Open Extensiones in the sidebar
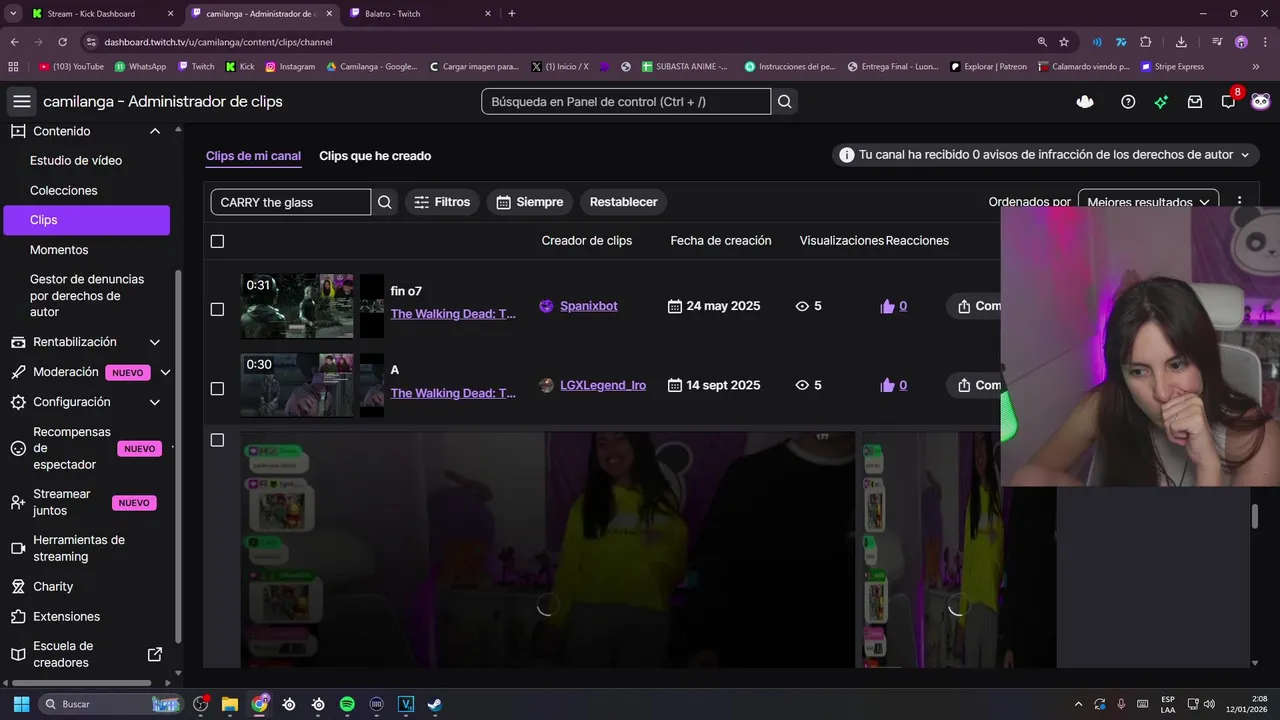The image size is (1280, 720). [x=66, y=616]
